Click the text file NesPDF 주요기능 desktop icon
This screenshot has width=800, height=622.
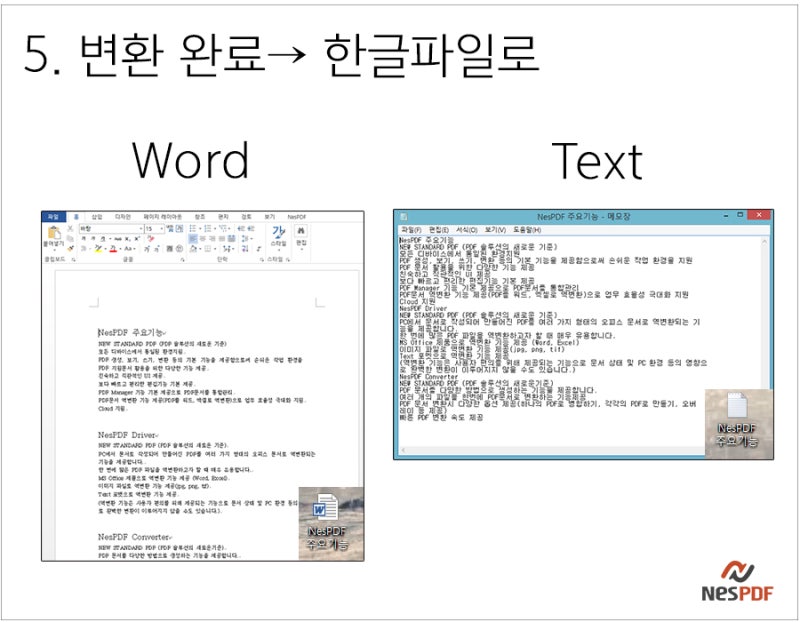pyautogui.click(x=737, y=420)
